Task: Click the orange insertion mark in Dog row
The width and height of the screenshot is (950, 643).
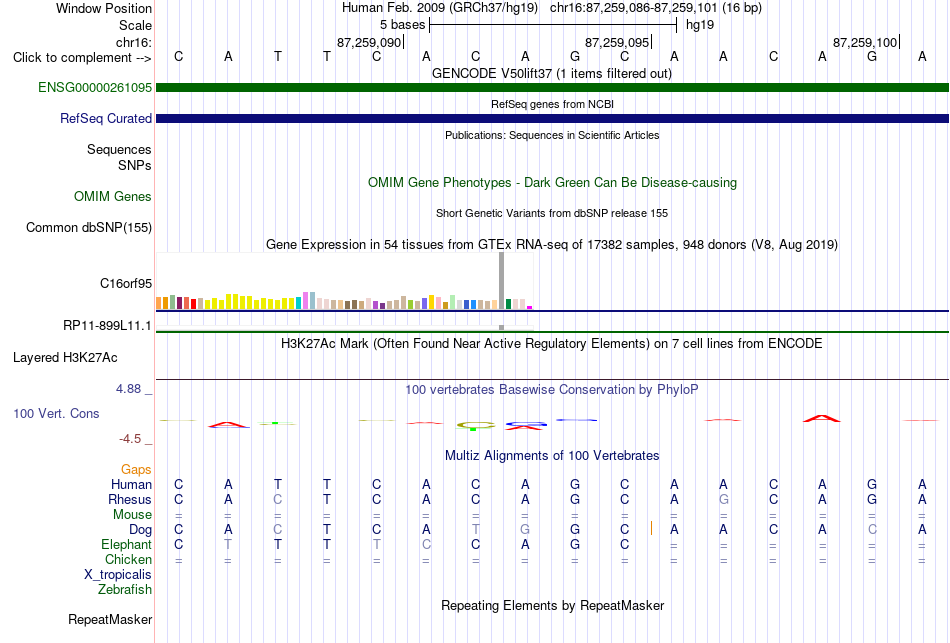Action: click(x=651, y=528)
